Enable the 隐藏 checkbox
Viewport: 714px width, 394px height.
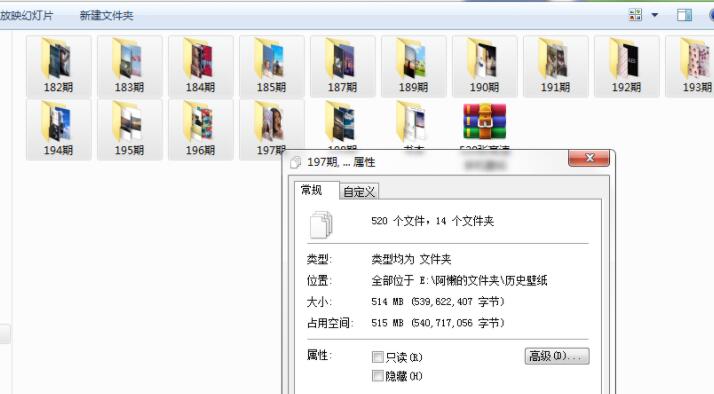pyautogui.click(x=377, y=376)
